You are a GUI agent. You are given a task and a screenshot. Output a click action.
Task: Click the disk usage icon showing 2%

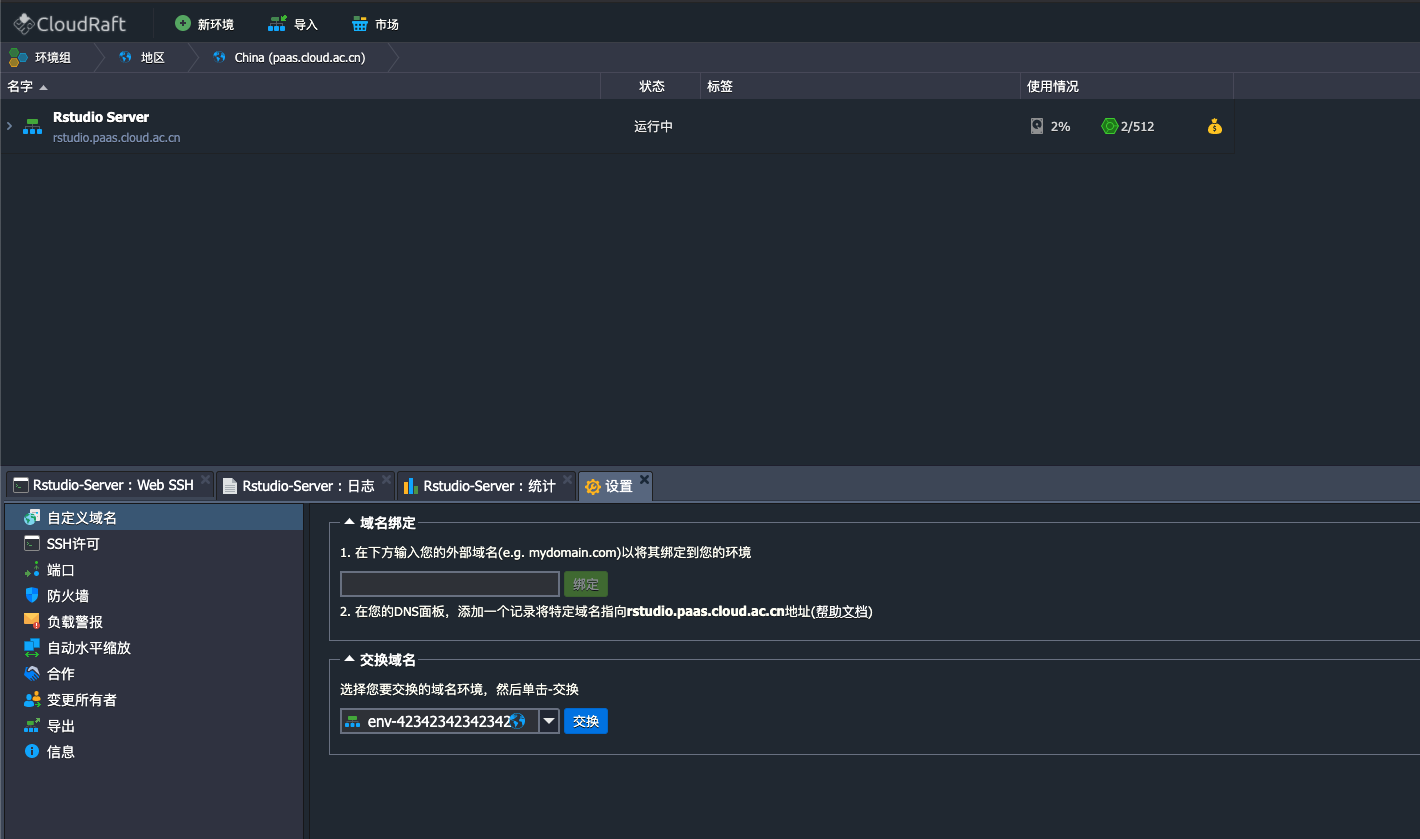[1037, 127]
